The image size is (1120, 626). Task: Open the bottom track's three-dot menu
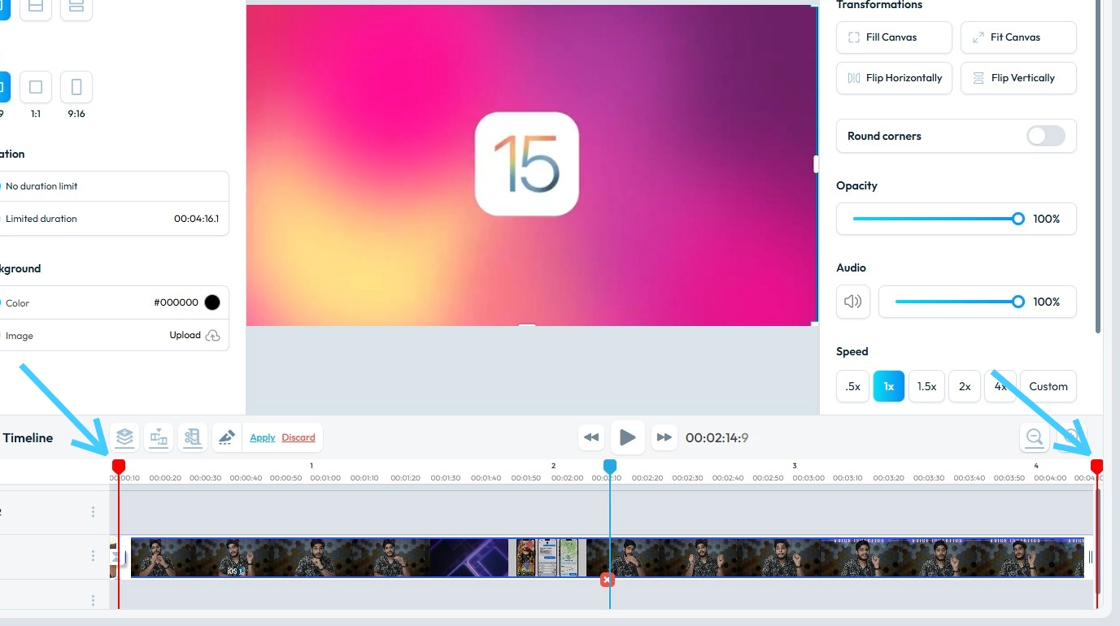[93, 600]
